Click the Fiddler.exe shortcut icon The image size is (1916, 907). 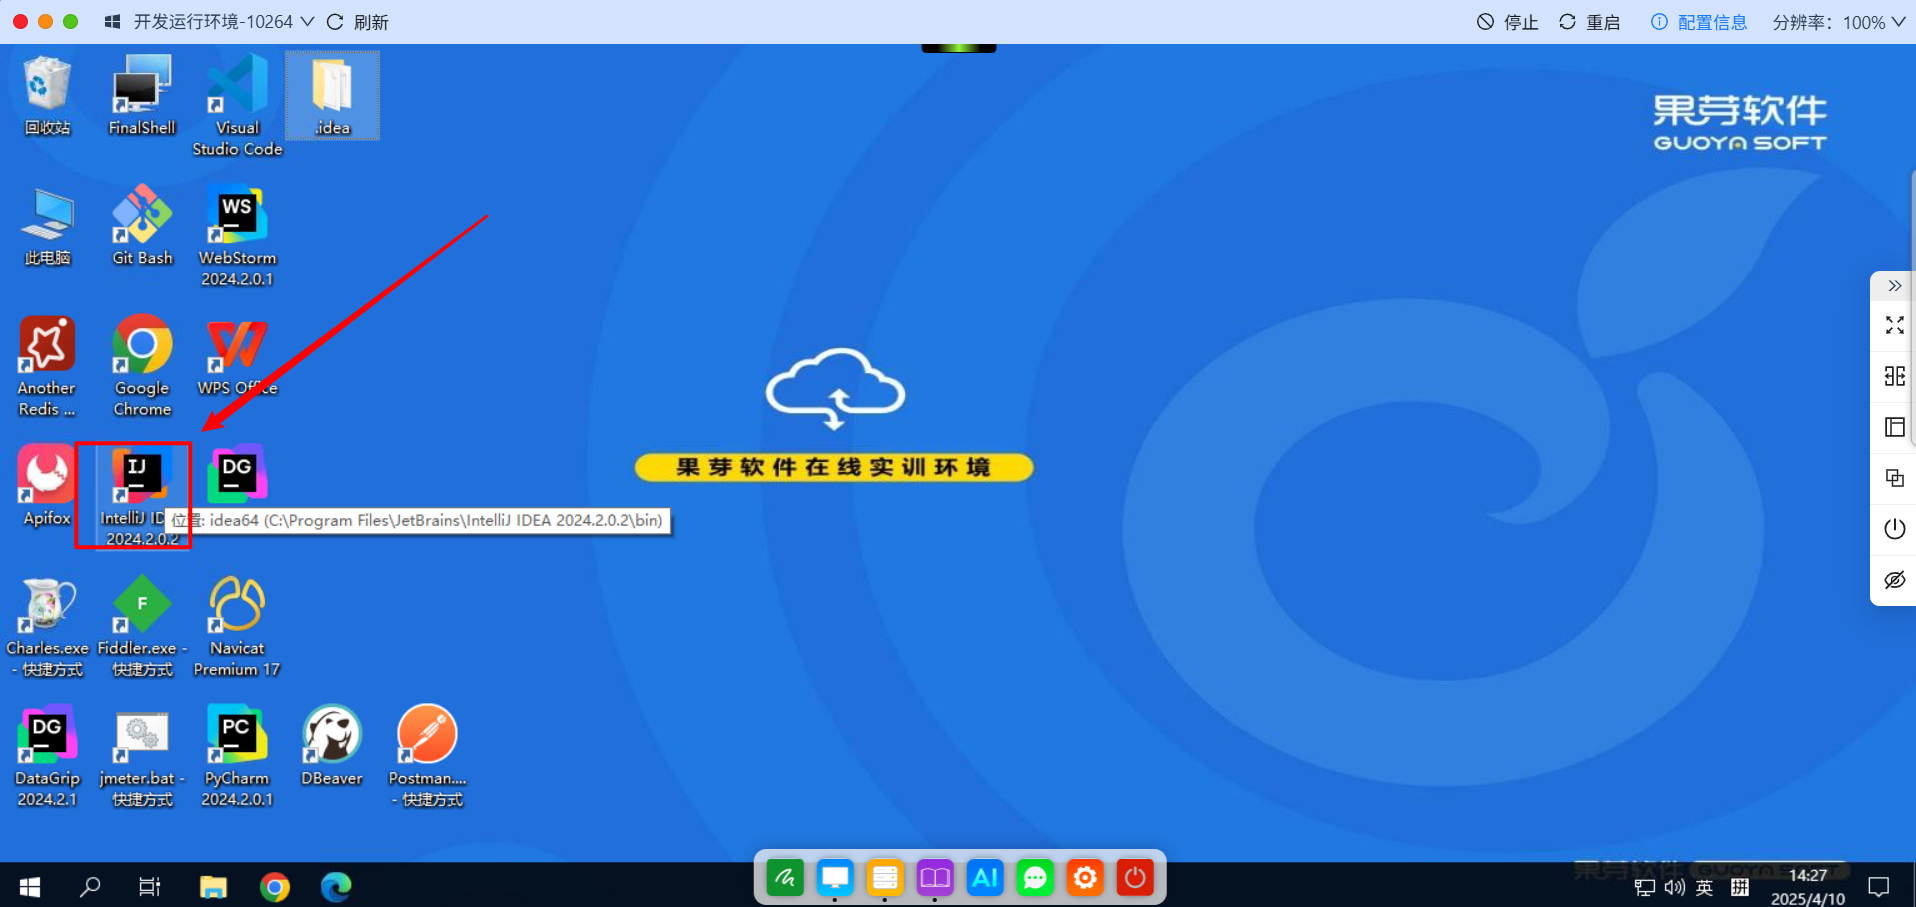coord(142,626)
